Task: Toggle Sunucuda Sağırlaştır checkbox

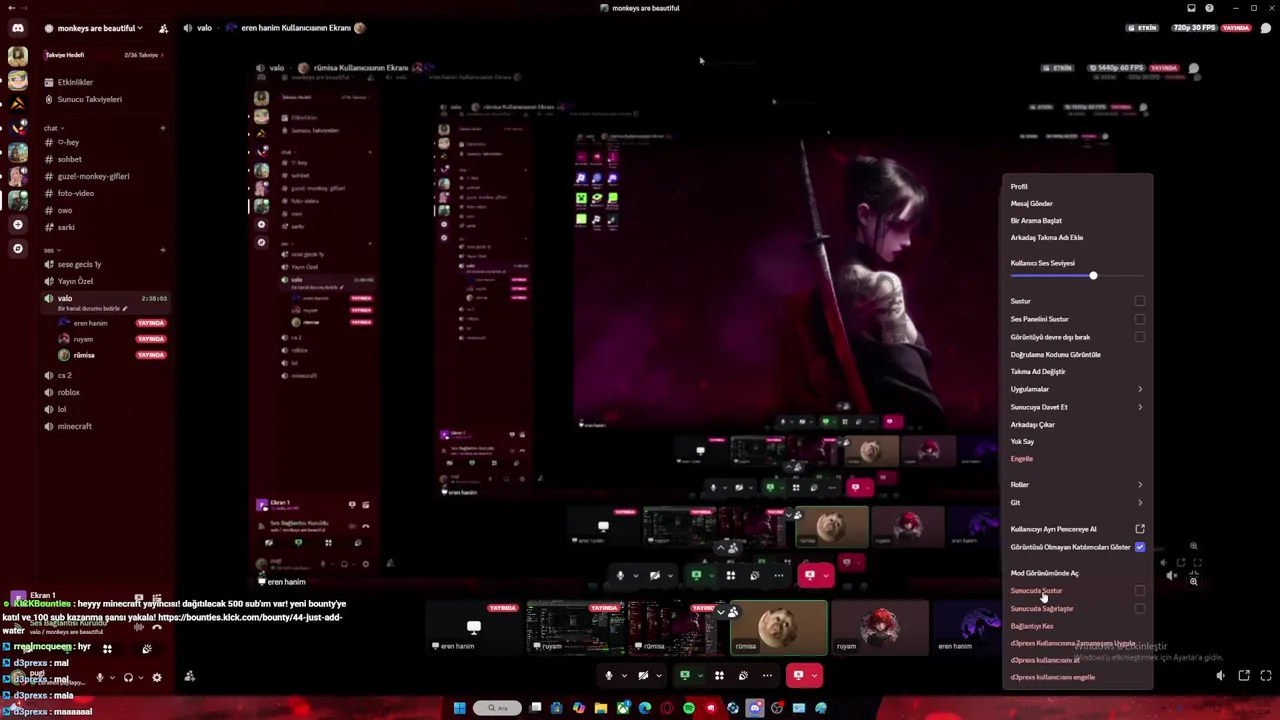Action: 1139,609
